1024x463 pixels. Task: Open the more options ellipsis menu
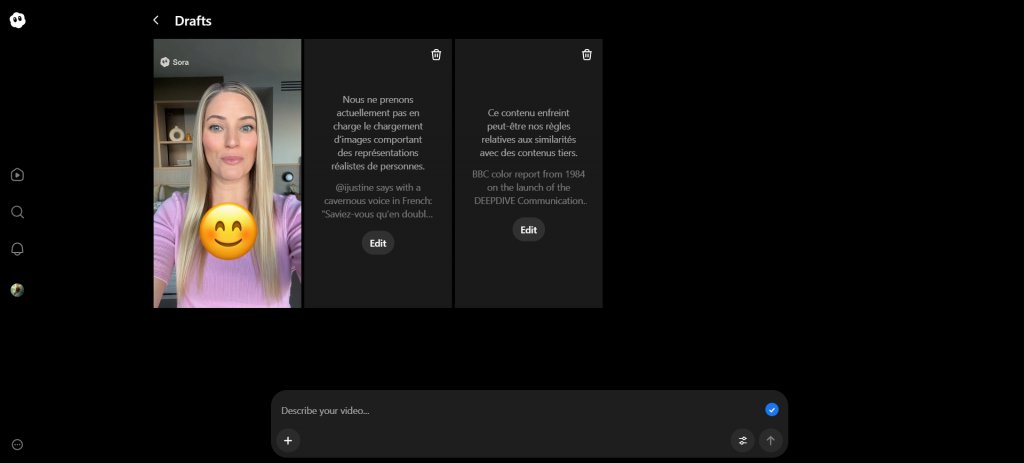[x=17, y=444]
